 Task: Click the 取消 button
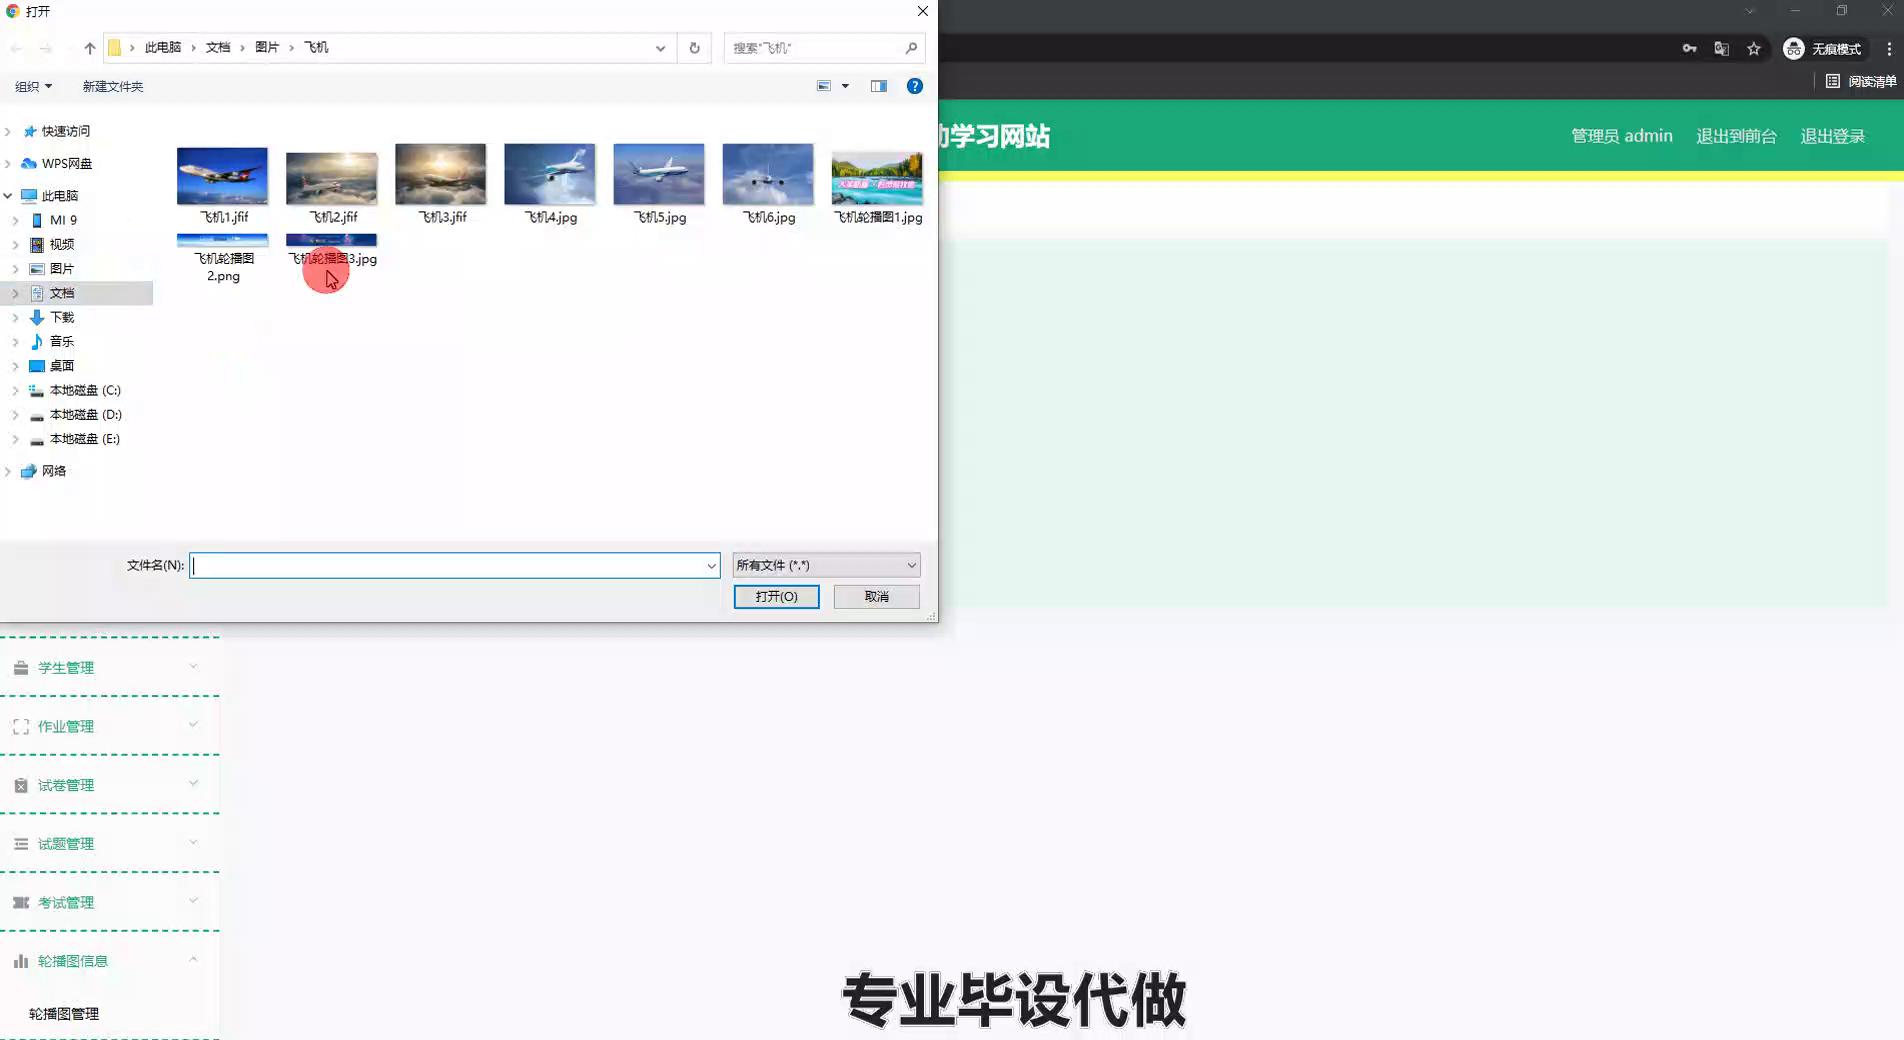[876, 596]
